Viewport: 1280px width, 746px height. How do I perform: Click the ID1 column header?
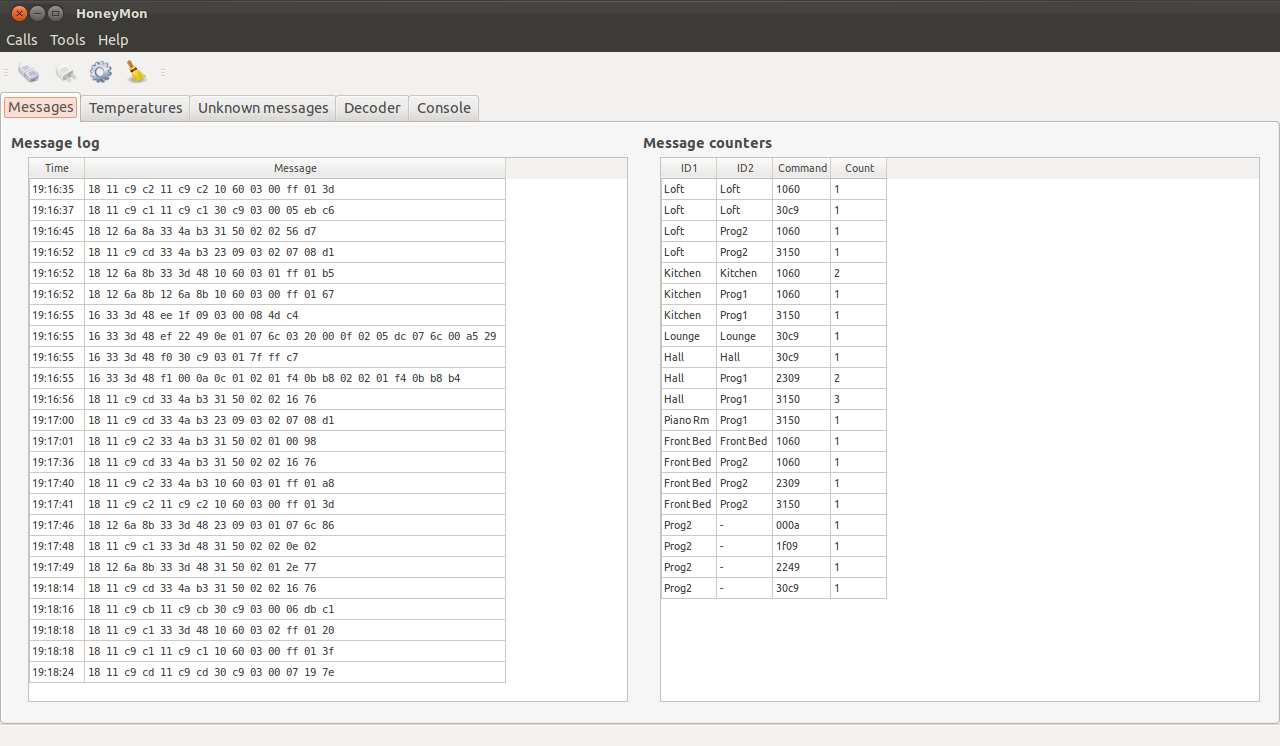click(x=689, y=168)
